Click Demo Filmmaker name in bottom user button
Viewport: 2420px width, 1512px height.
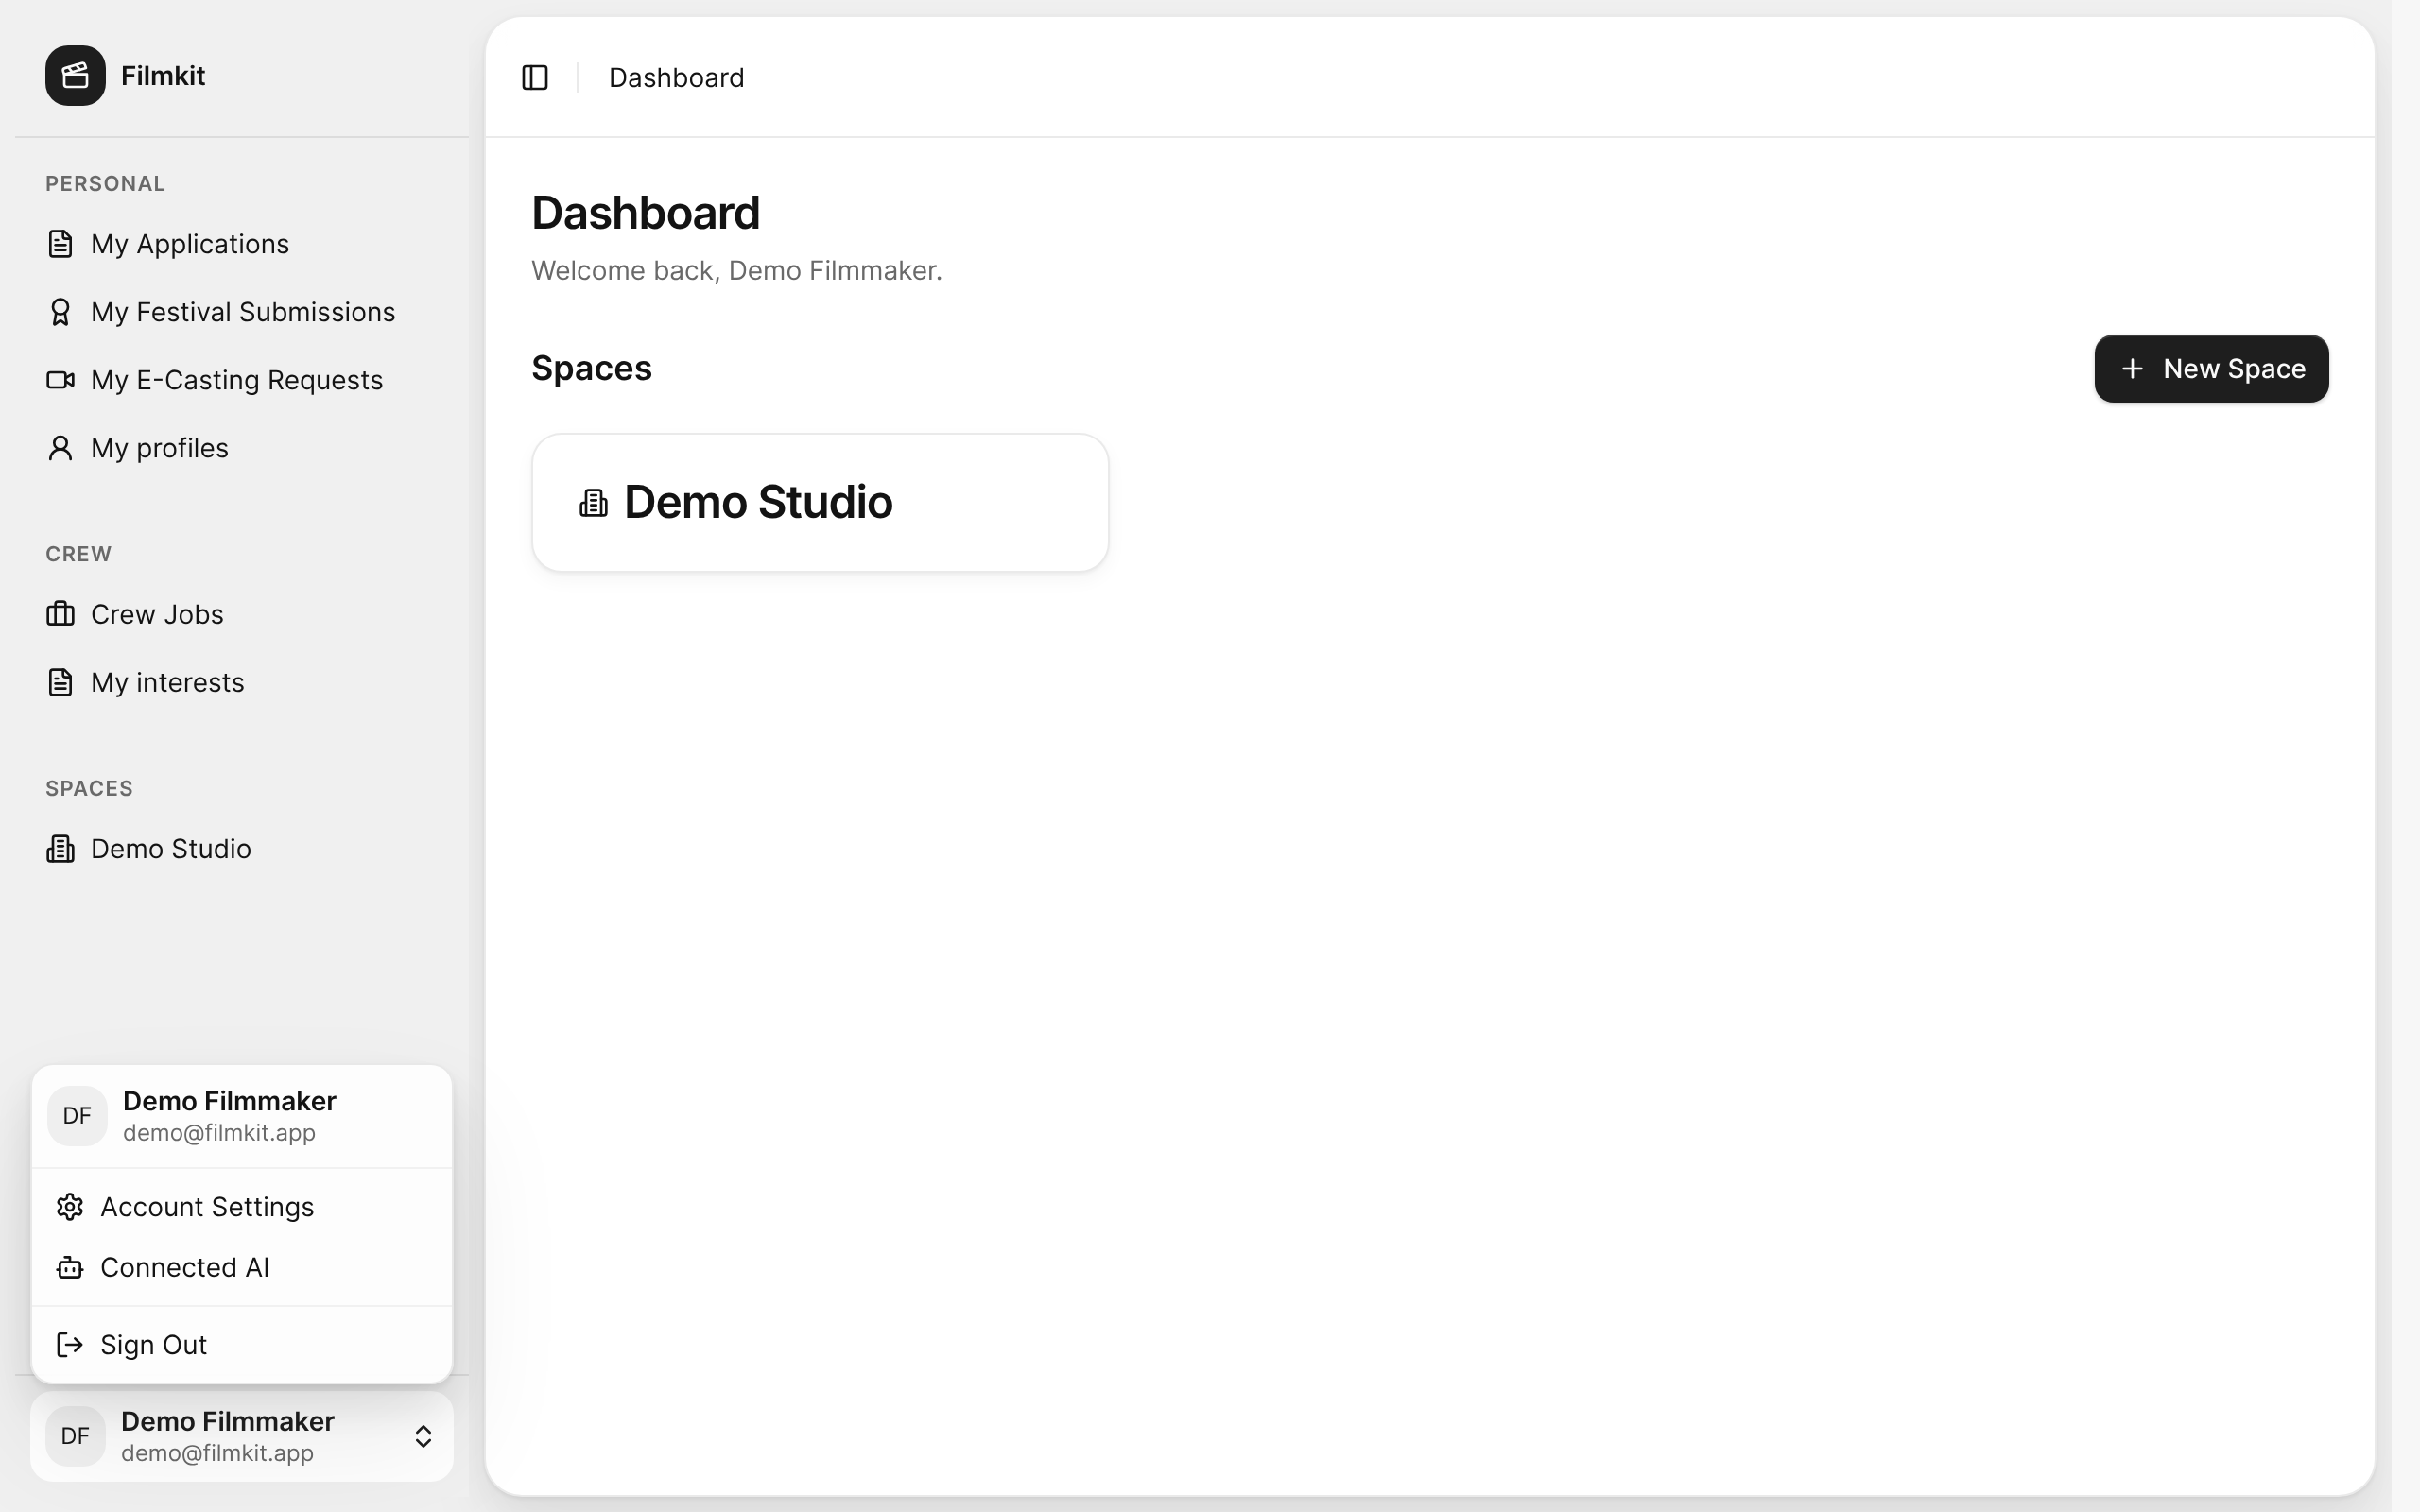pyautogui.click(x=228, y=1421)
